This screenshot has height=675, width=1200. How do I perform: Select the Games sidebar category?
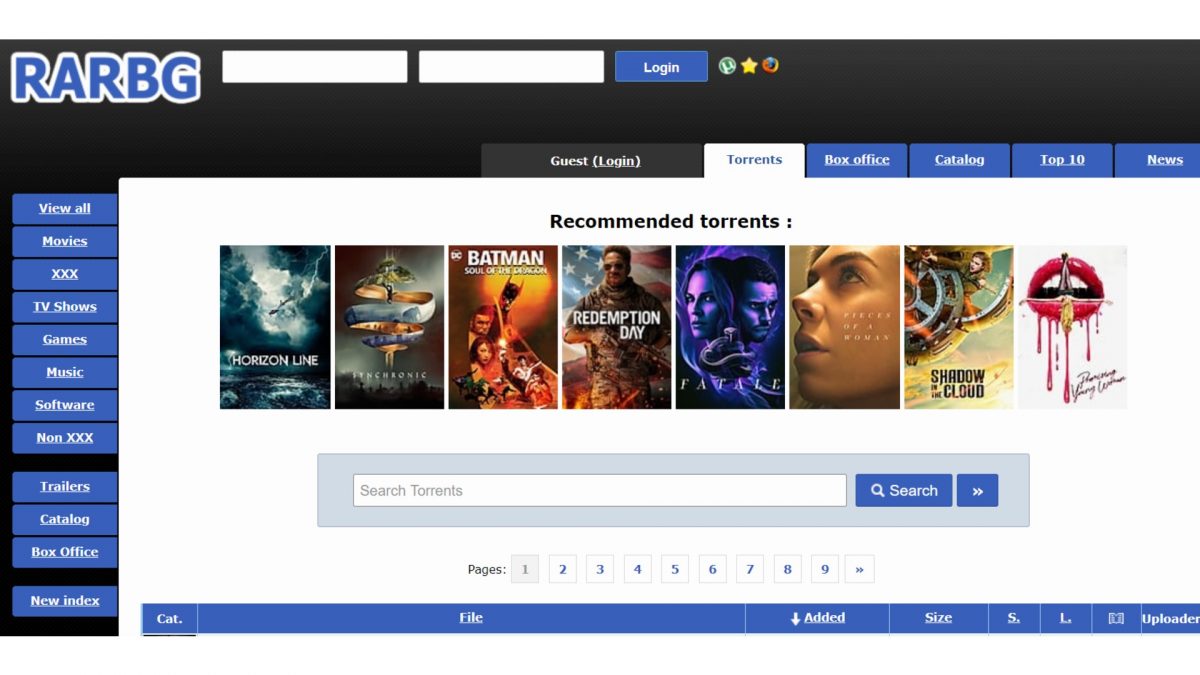tap(65, 340)
